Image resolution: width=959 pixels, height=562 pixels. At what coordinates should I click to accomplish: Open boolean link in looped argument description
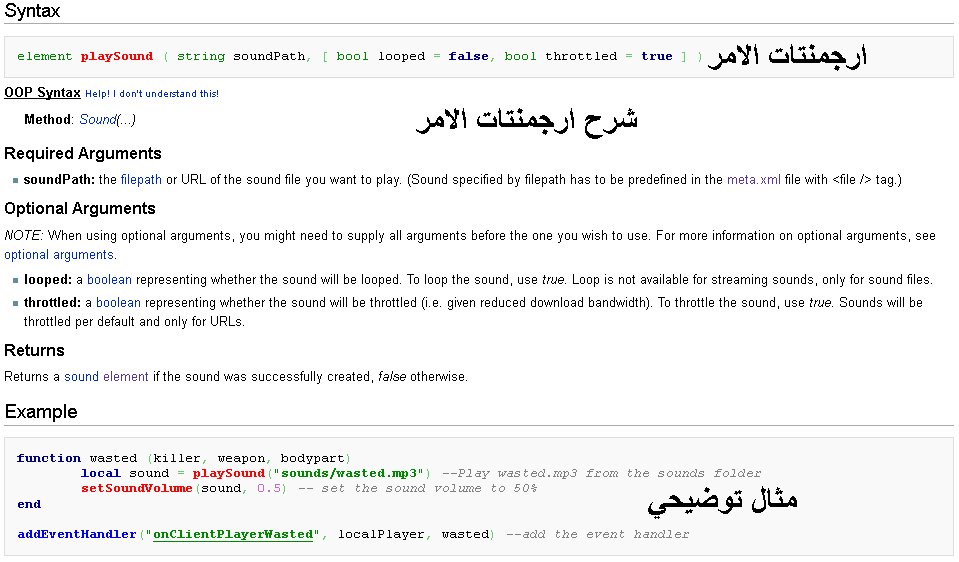(109, 280)
